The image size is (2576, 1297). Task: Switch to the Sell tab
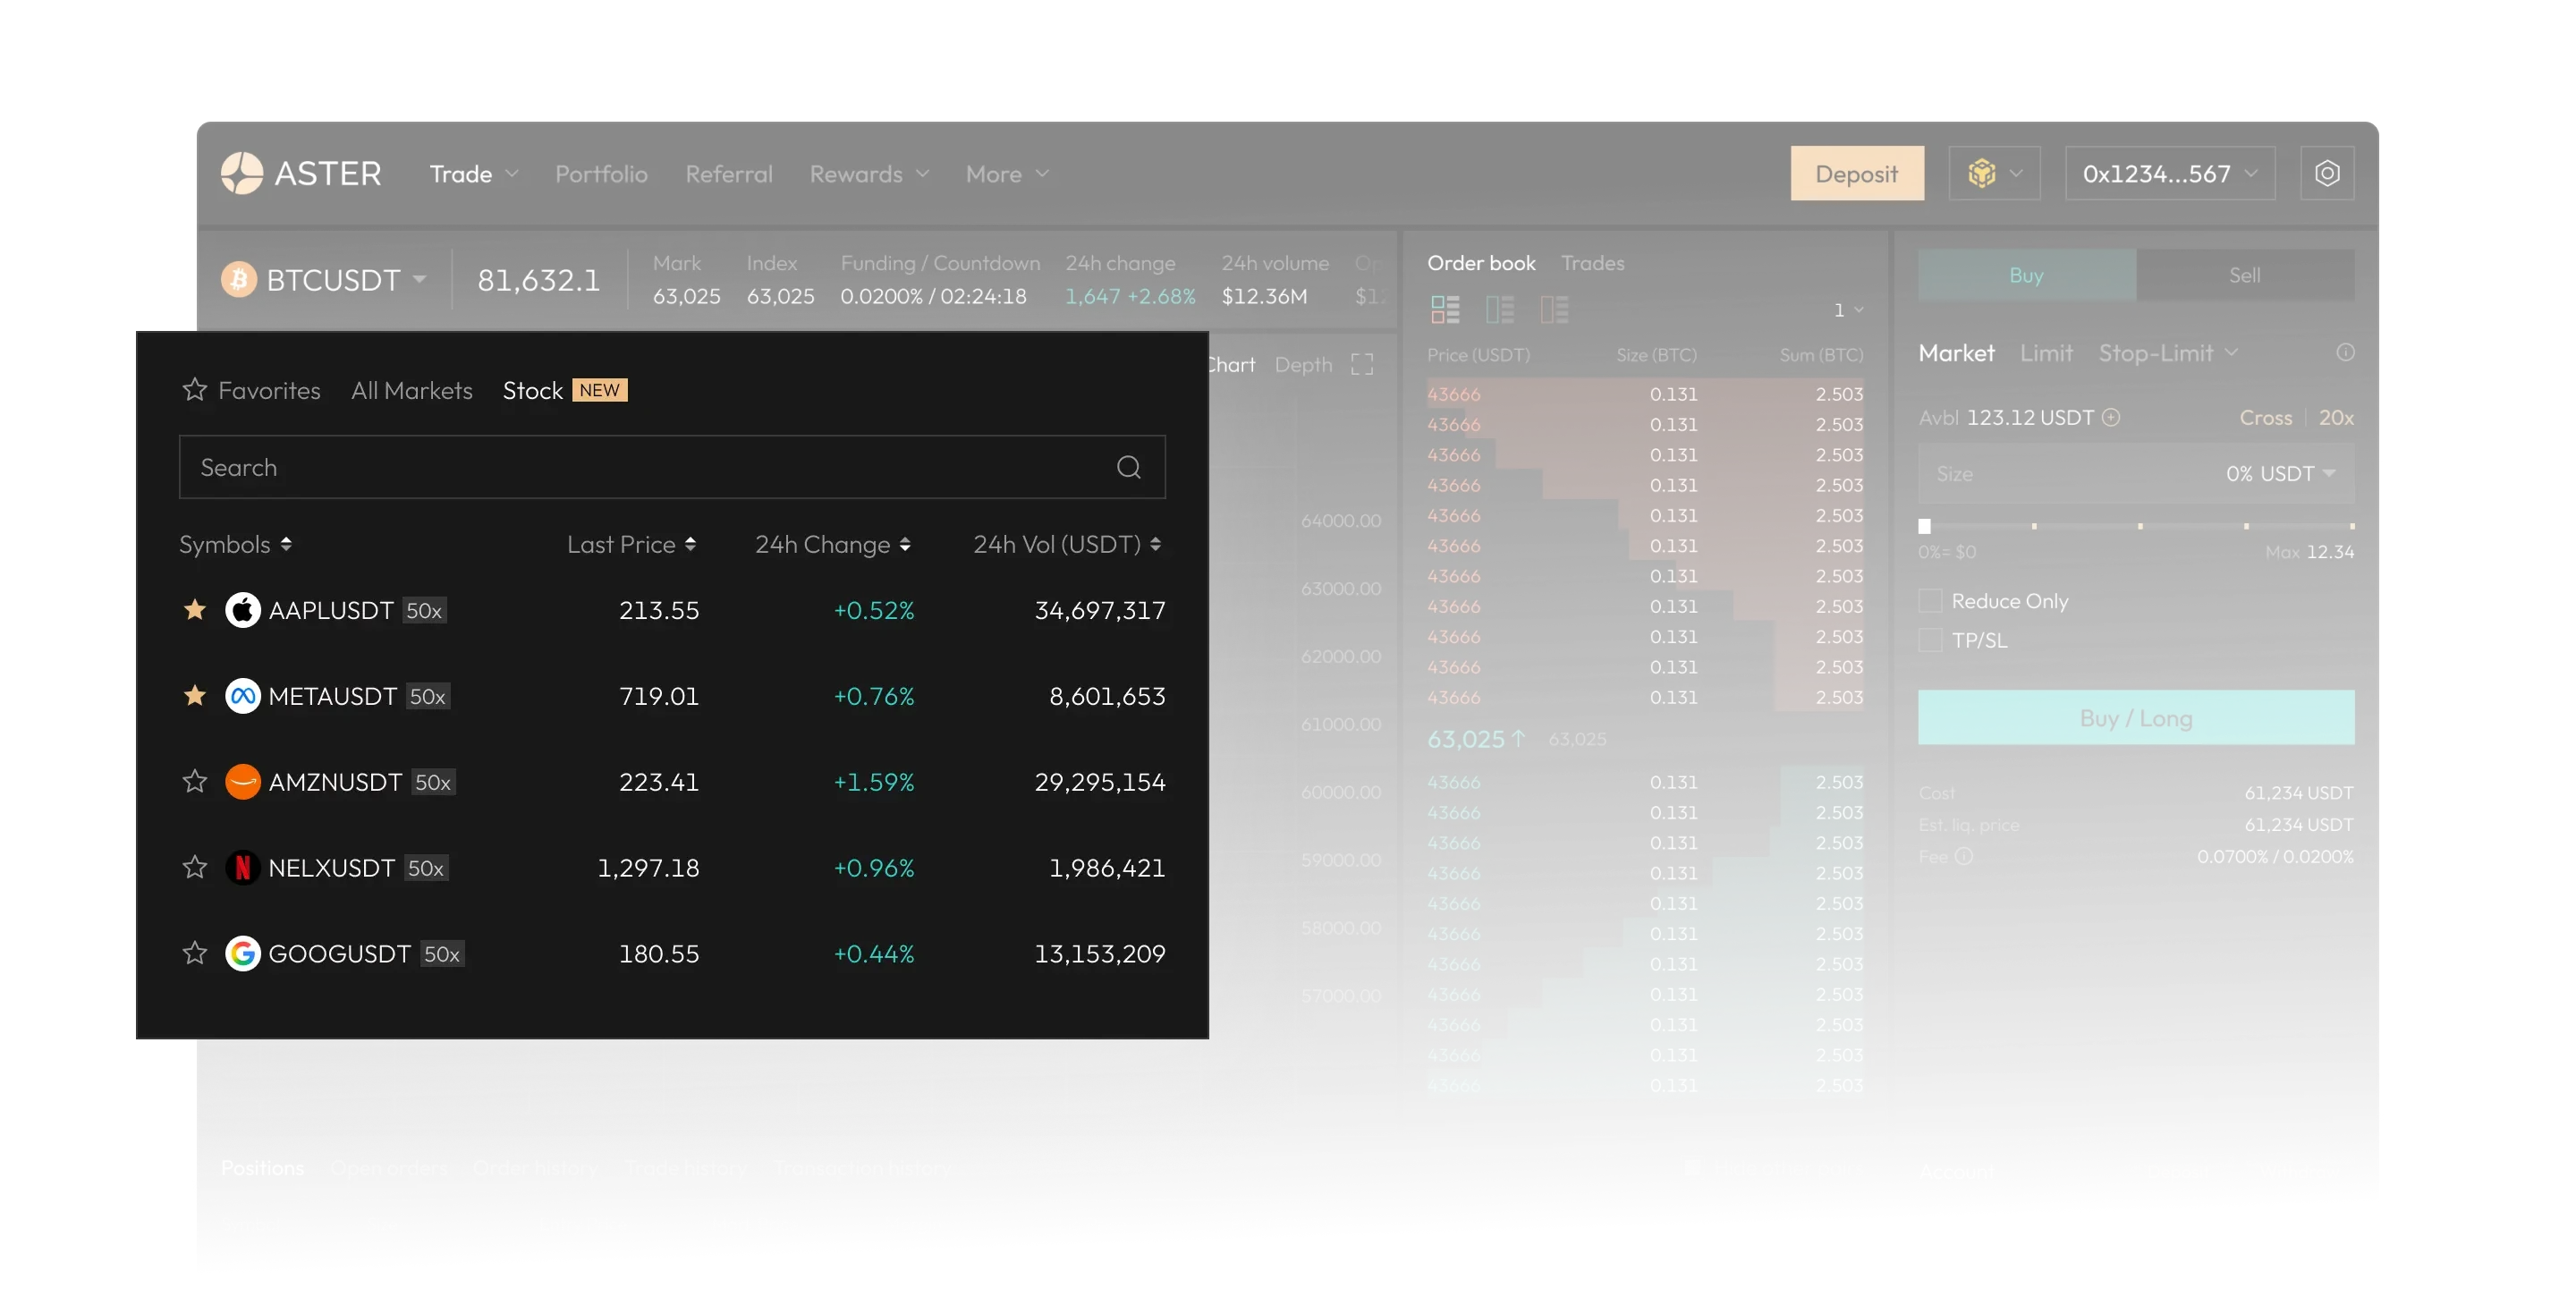[x=2244, y=275]
